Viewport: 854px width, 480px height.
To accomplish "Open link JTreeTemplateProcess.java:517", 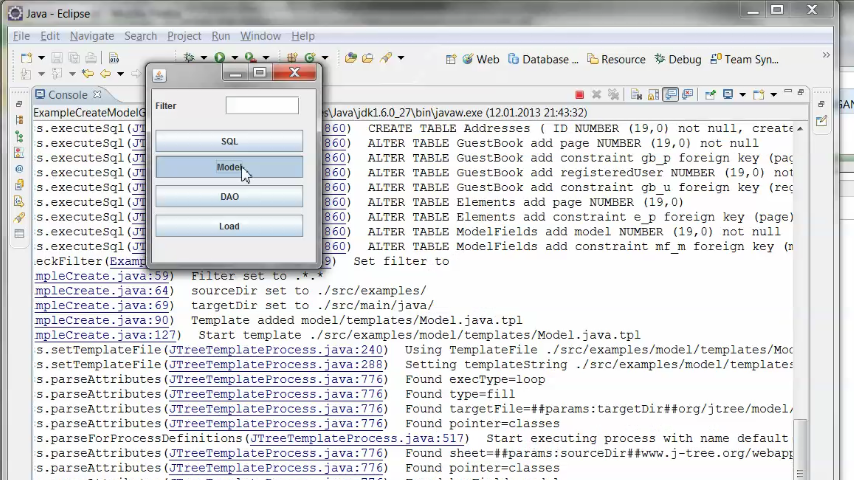I will (x=357, y=438).
